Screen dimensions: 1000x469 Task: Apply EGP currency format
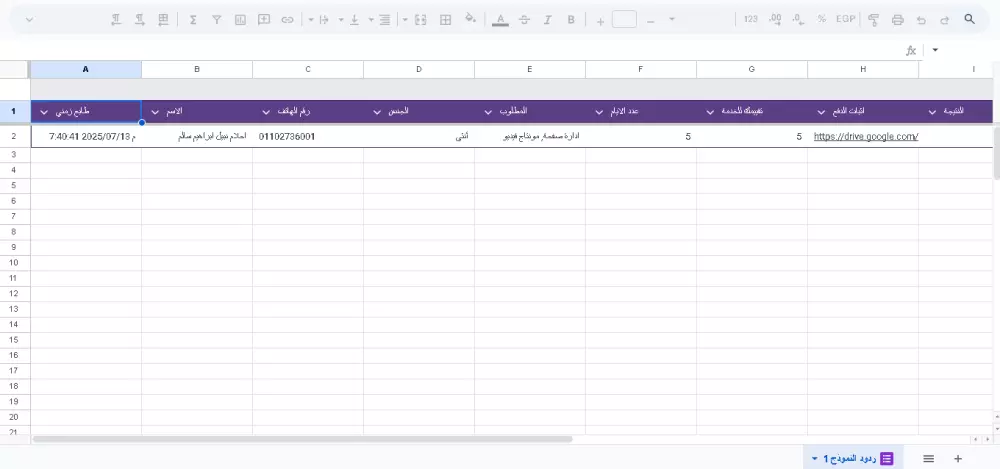[x=846, y=19]
